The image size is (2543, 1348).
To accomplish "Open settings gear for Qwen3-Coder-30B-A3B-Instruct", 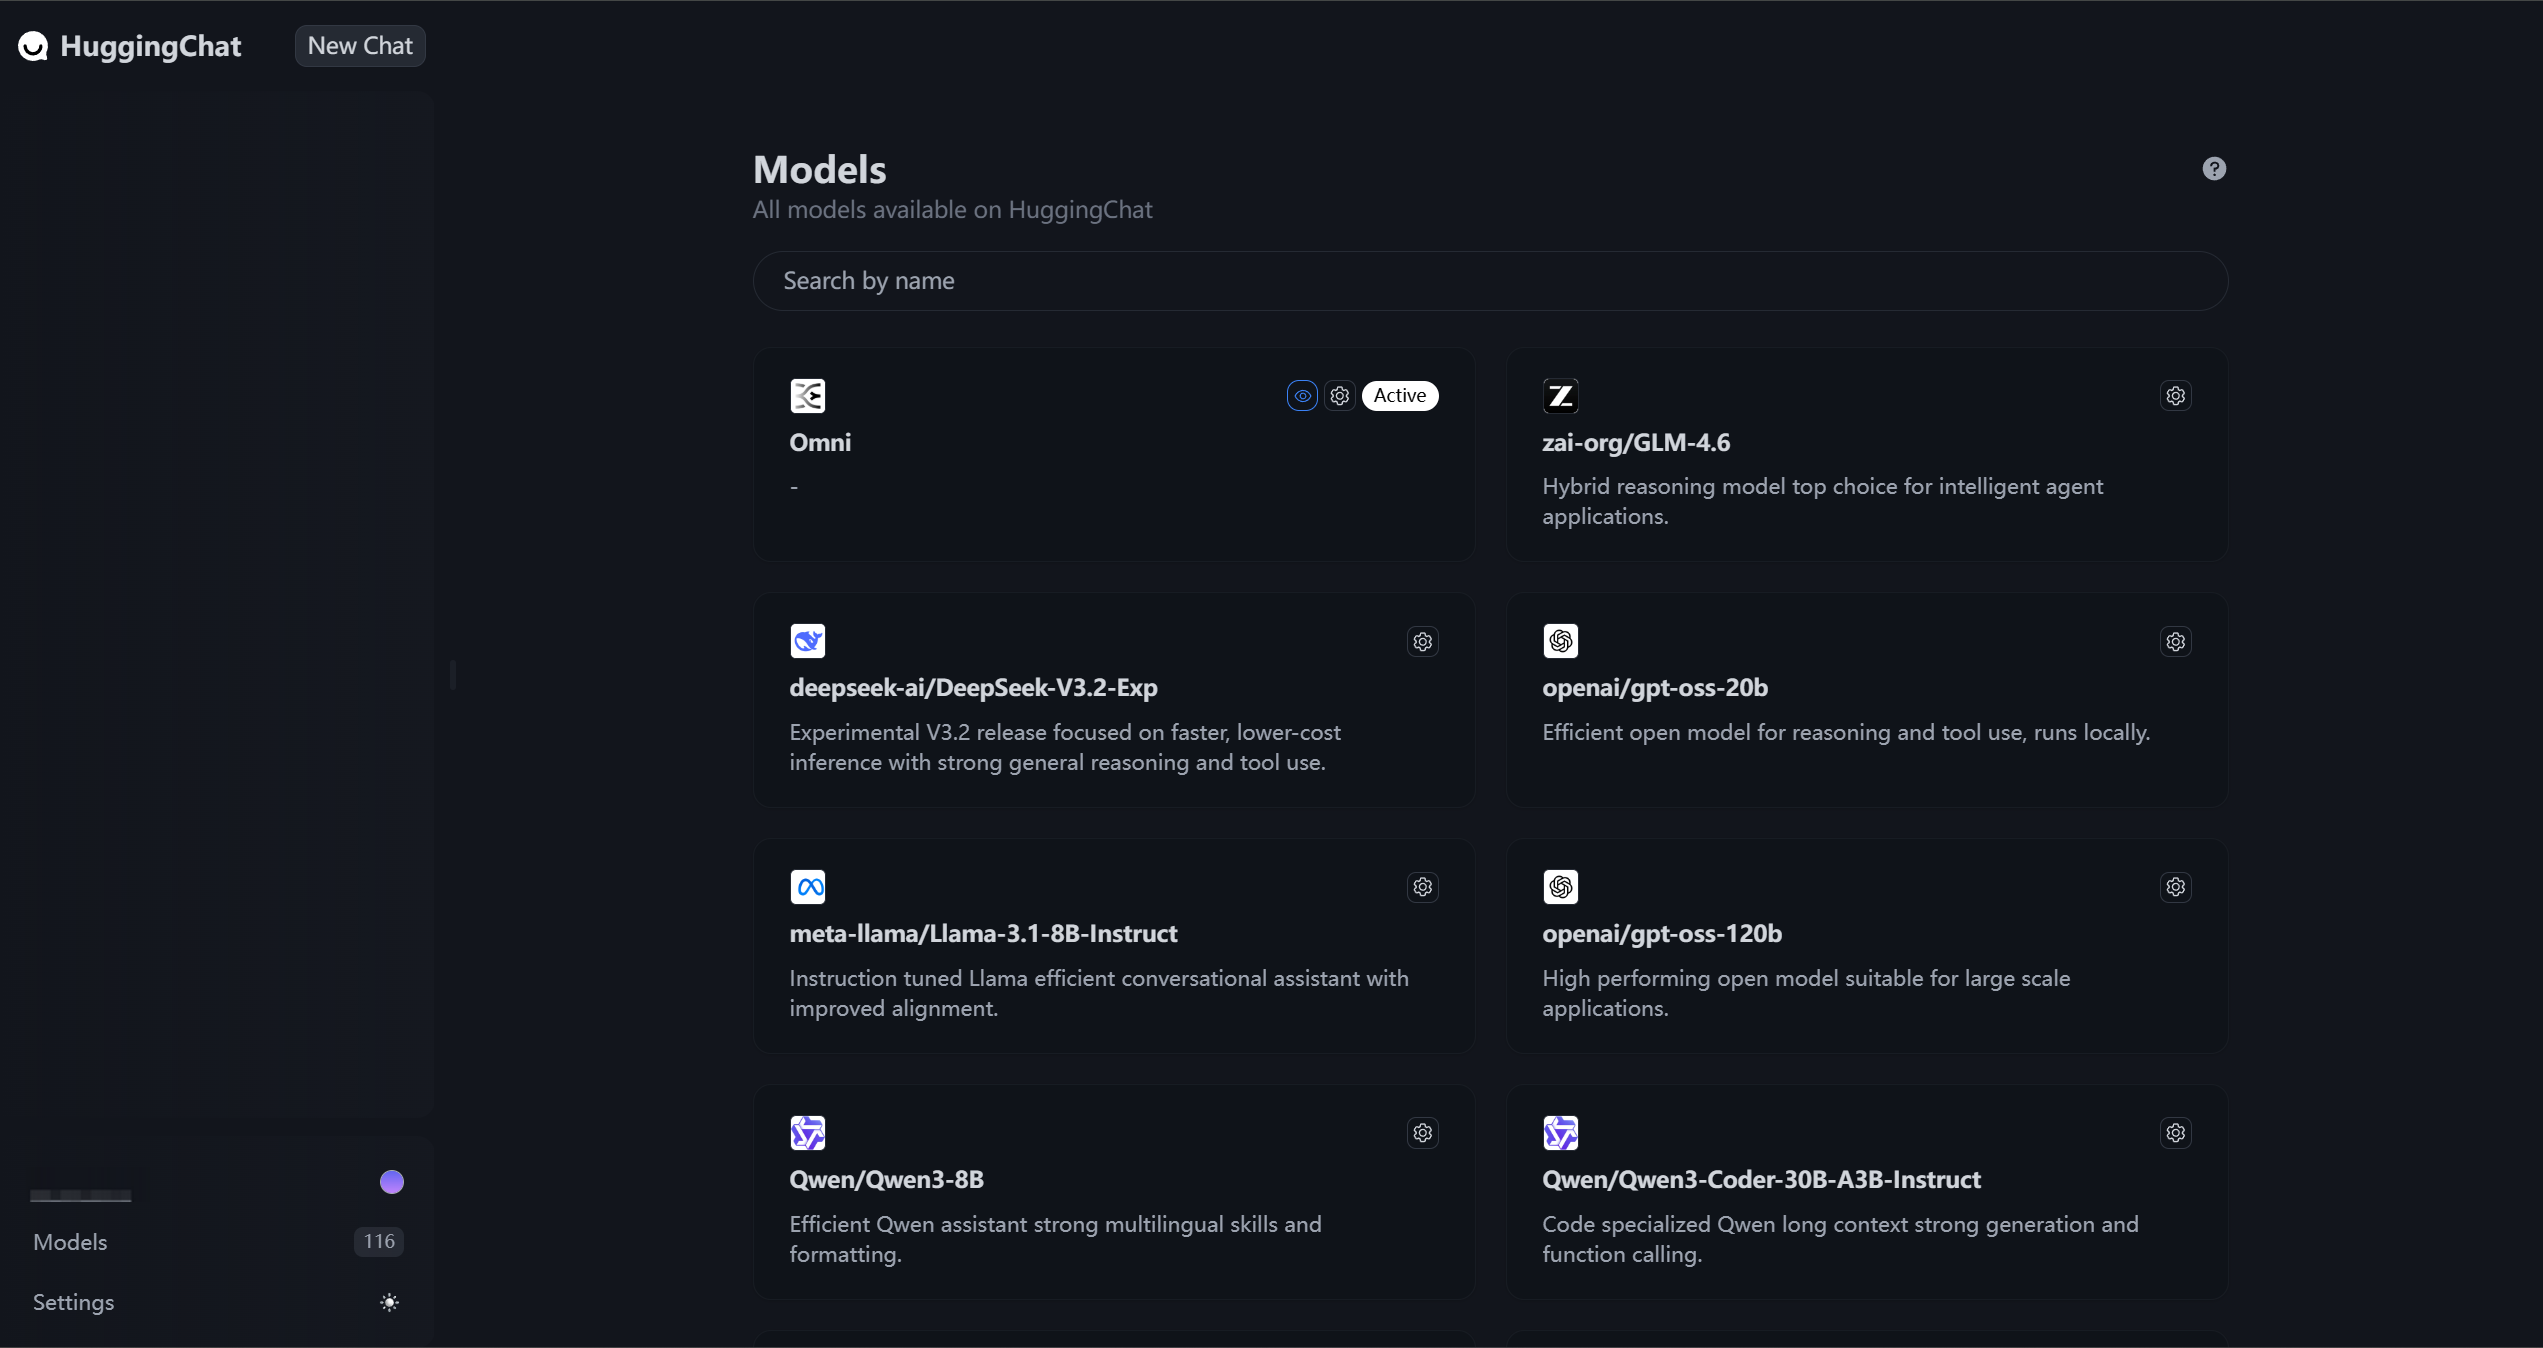I will [2176, 1133].
